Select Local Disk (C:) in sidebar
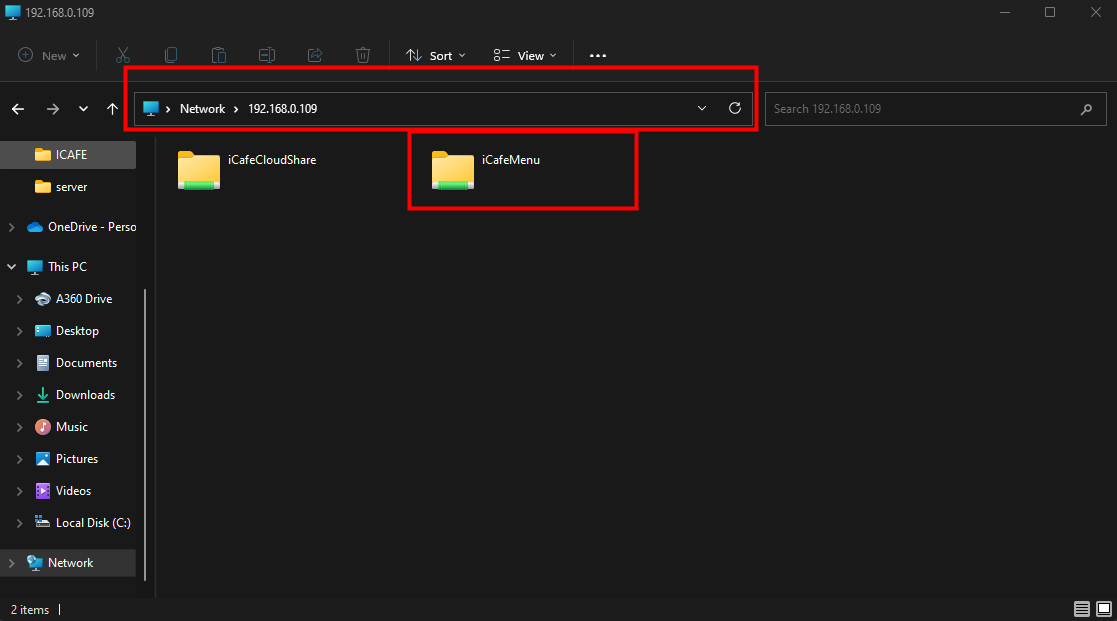Screen dimensions: 1117x621 [92, 523]
